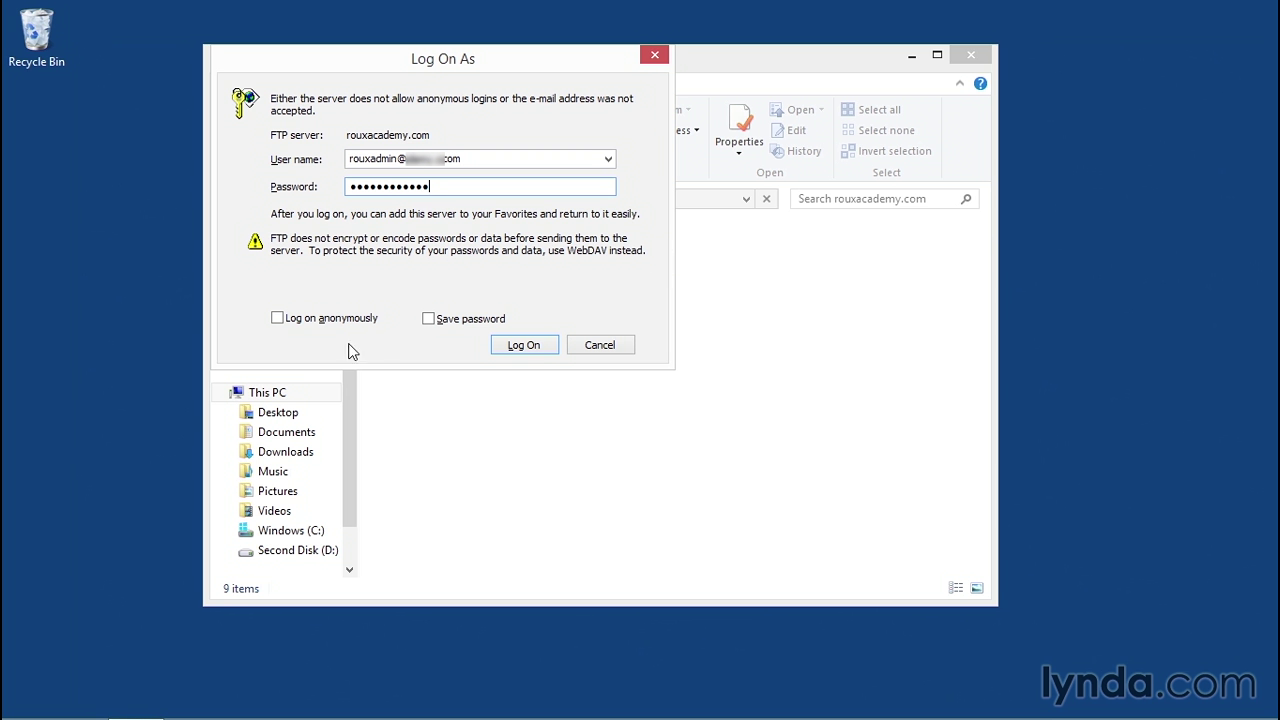This screenshot has height=720, width=1280.
Task: Expand the User name dropdown list
Action: tap(607, 159)
